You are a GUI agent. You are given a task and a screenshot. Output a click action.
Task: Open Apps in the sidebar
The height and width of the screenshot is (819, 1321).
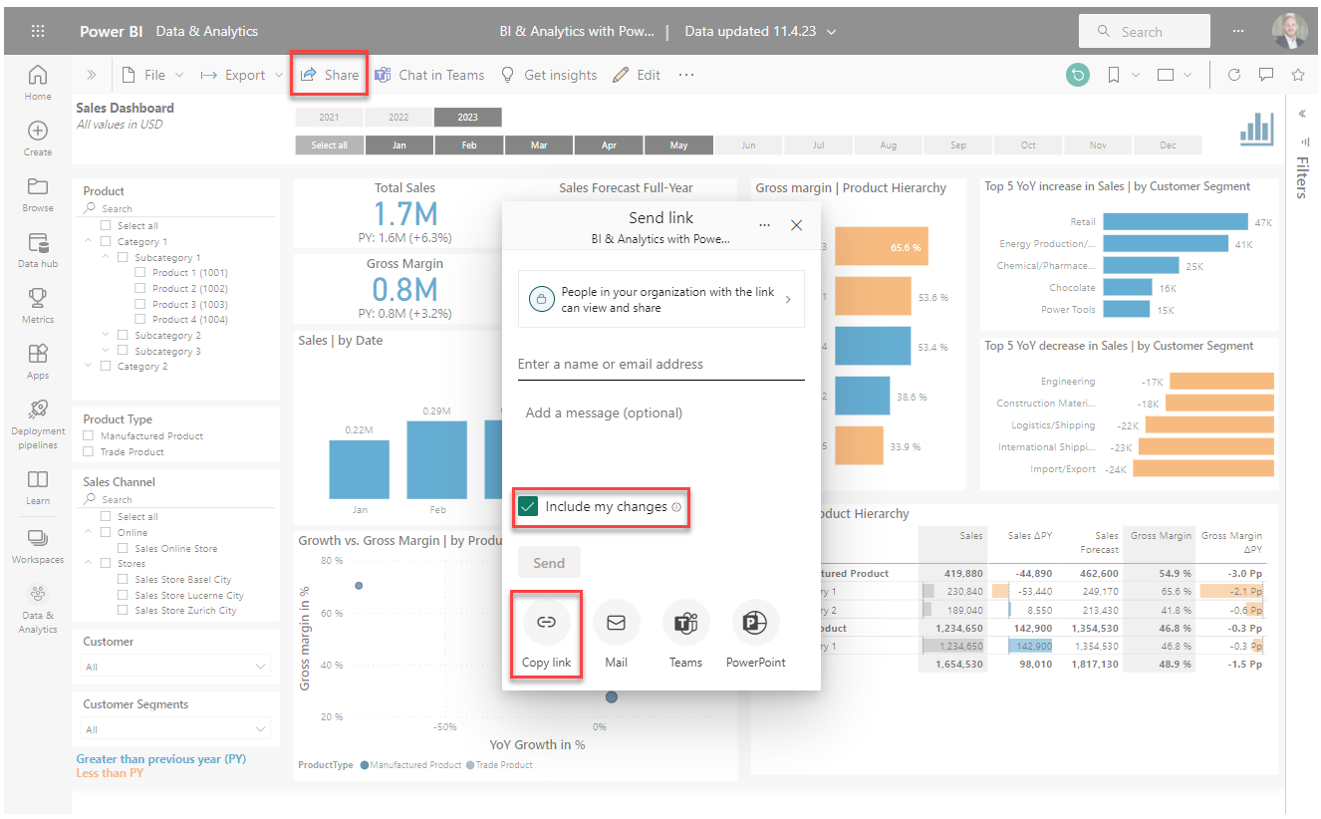pyautogui.click(x=37, y=362)
